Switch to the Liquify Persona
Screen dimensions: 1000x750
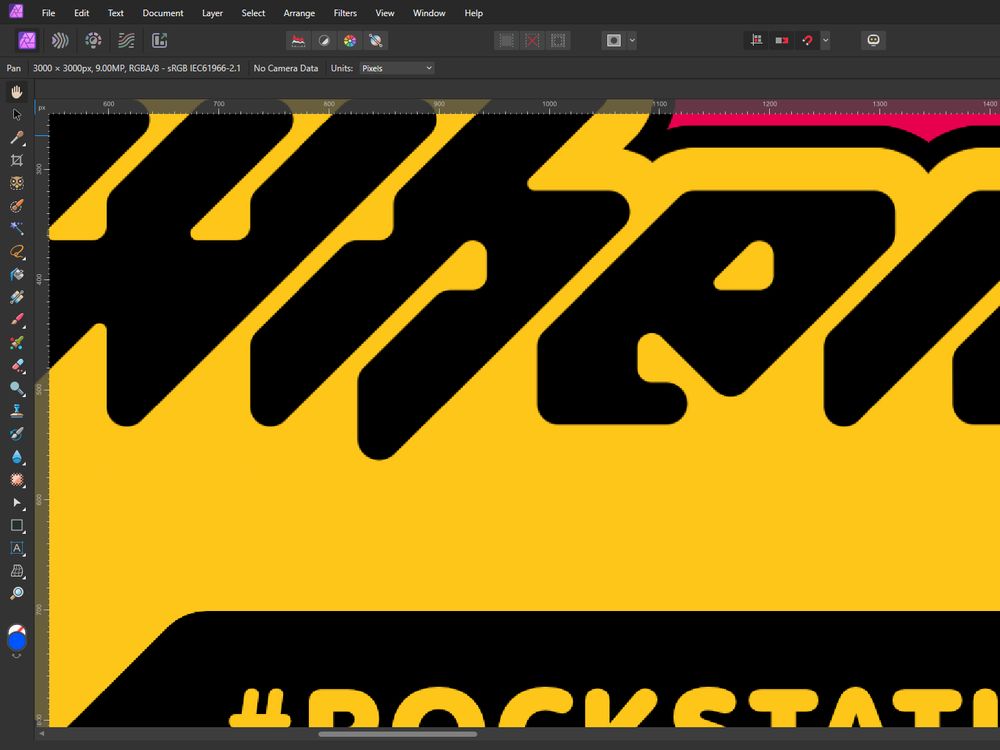point(60,41)
